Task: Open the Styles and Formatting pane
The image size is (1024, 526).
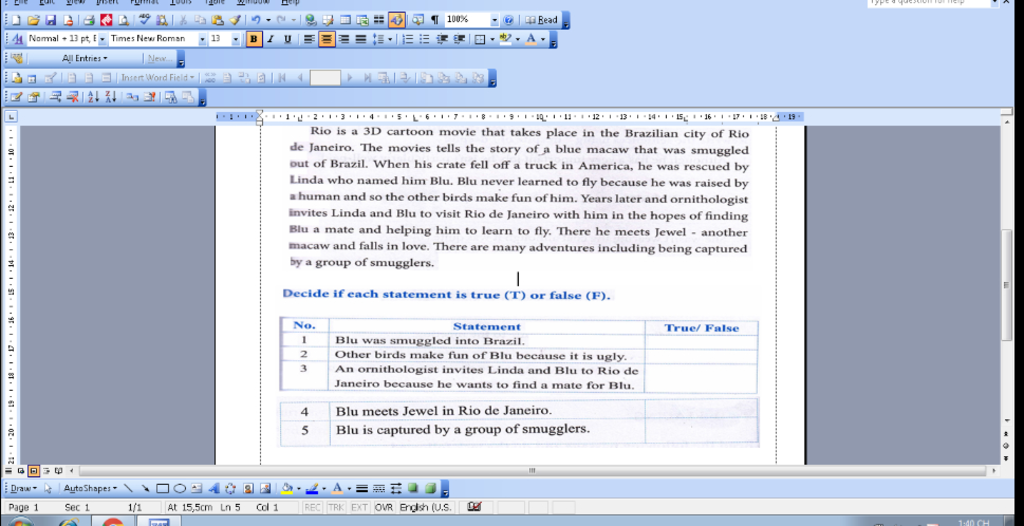Action: pos(18,39)
